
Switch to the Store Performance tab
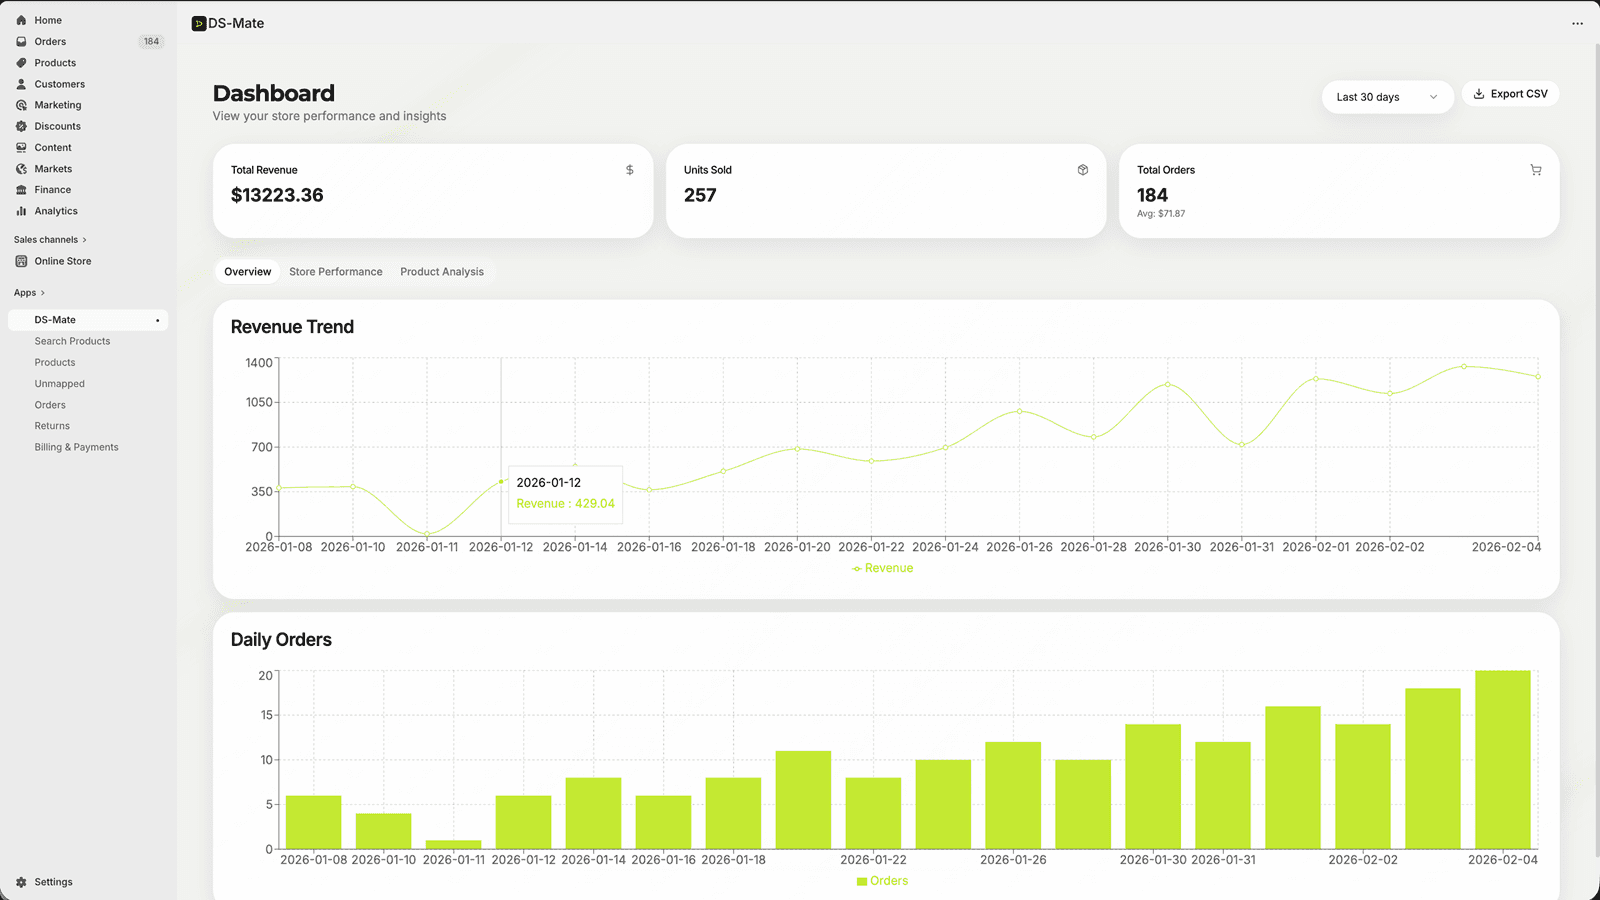pos(336,272)
